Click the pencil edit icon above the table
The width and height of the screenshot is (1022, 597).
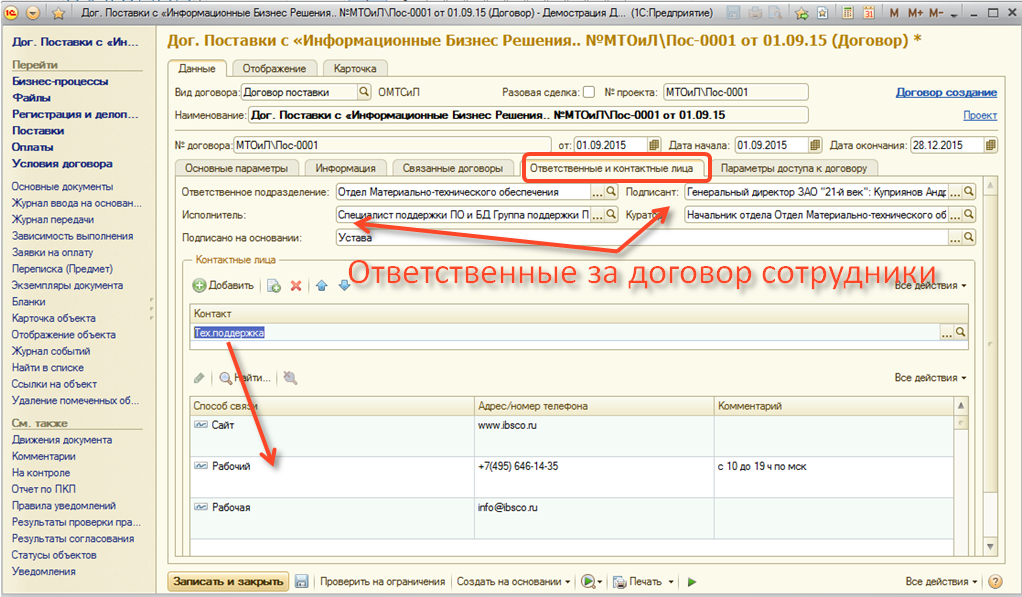[200, 378]
